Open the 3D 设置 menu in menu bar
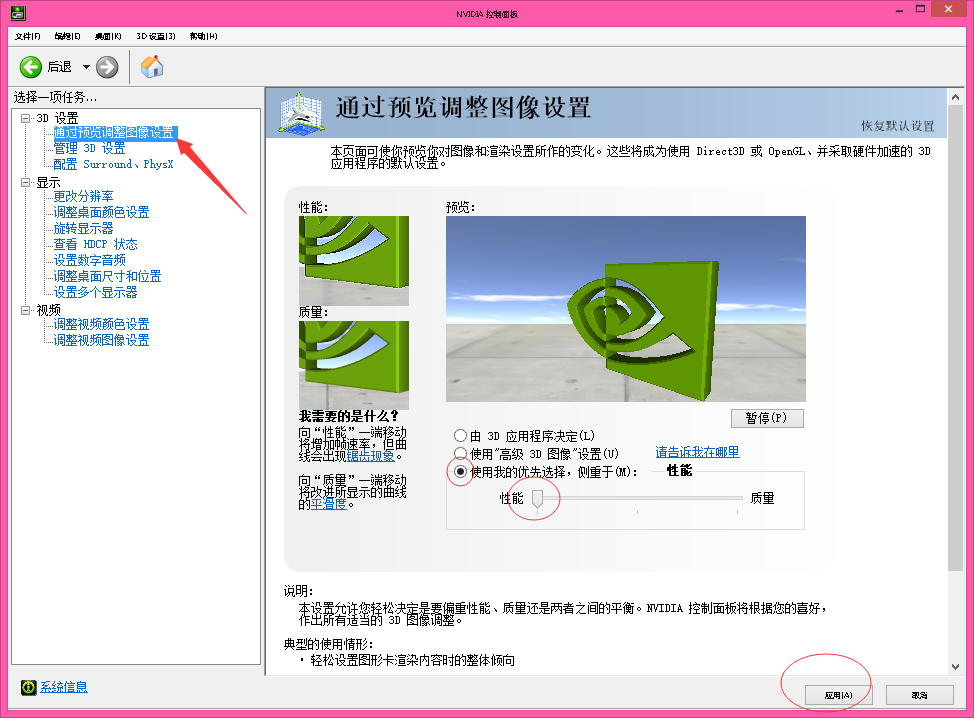This screenshot has width=974, height=718. (x=156, y=36)
